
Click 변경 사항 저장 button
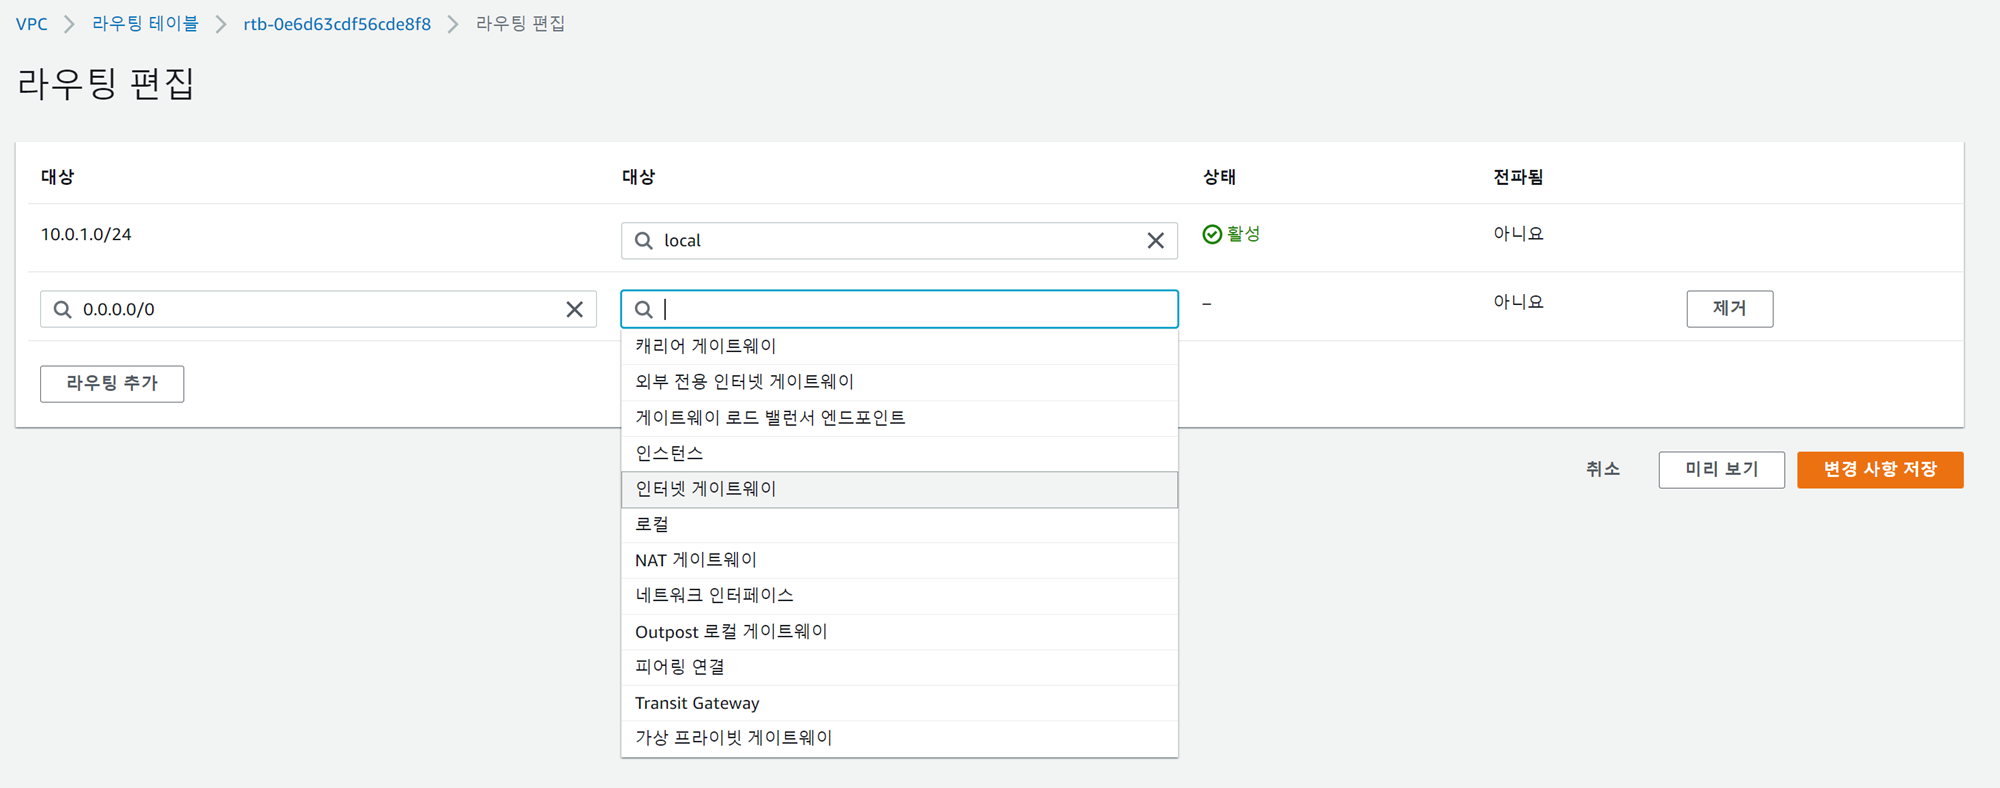(x=1879, y=470)
